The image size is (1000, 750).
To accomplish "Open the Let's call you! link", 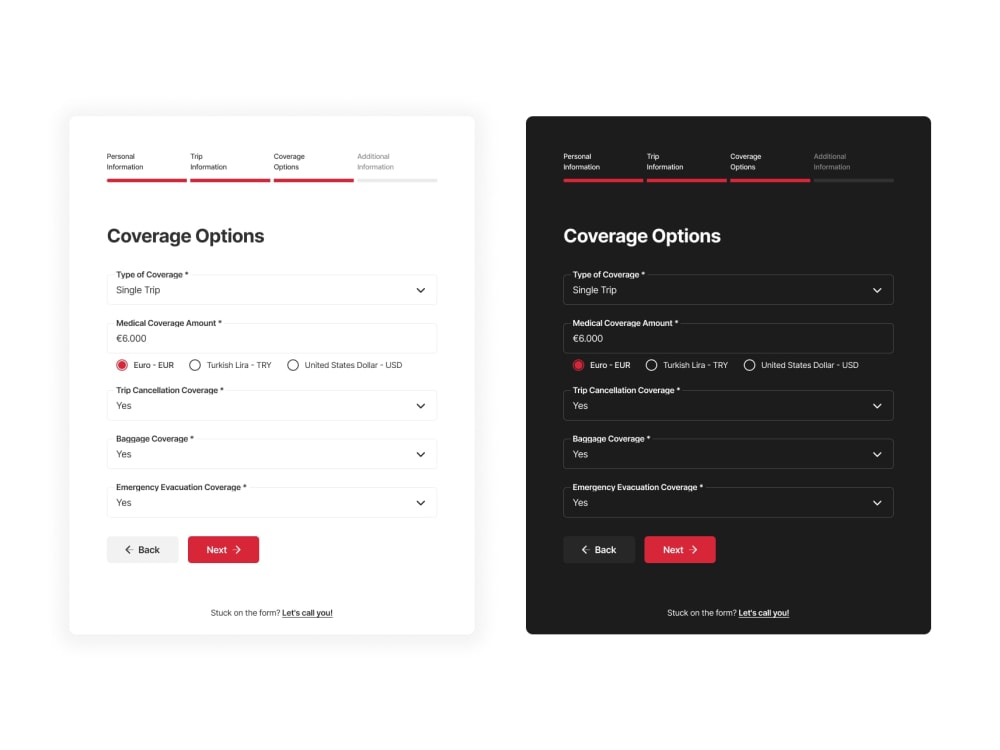I will pos(307,612).
